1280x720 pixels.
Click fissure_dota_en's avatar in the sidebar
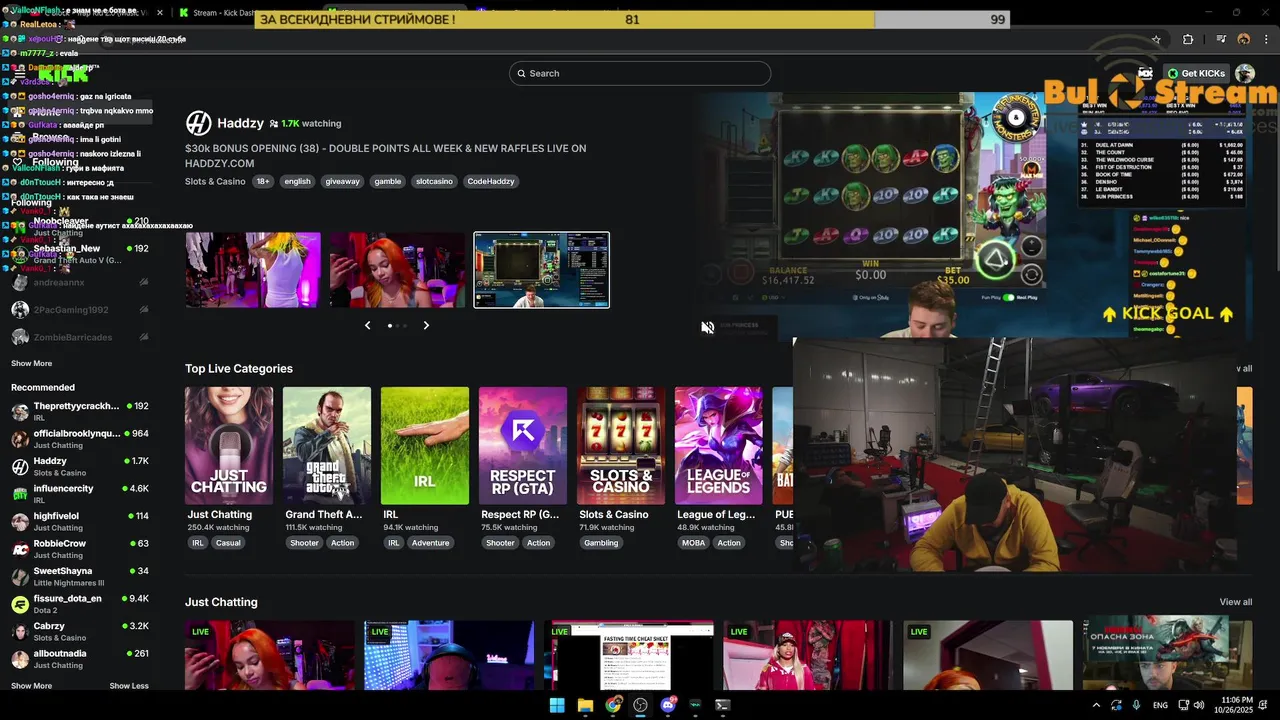20,604
